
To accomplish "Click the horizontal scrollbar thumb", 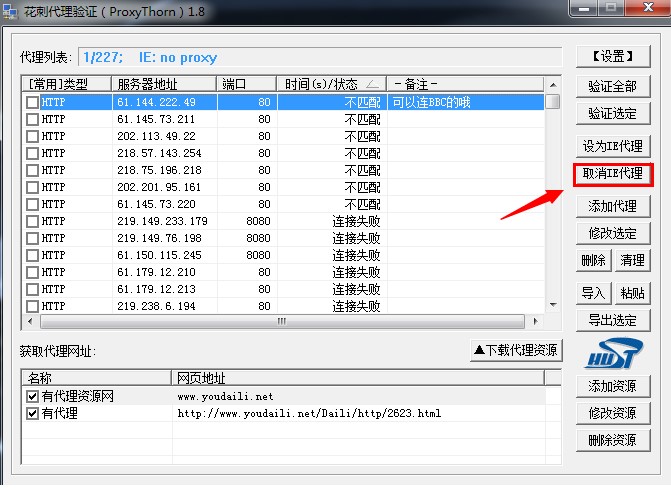I will [x=282, y=321].
